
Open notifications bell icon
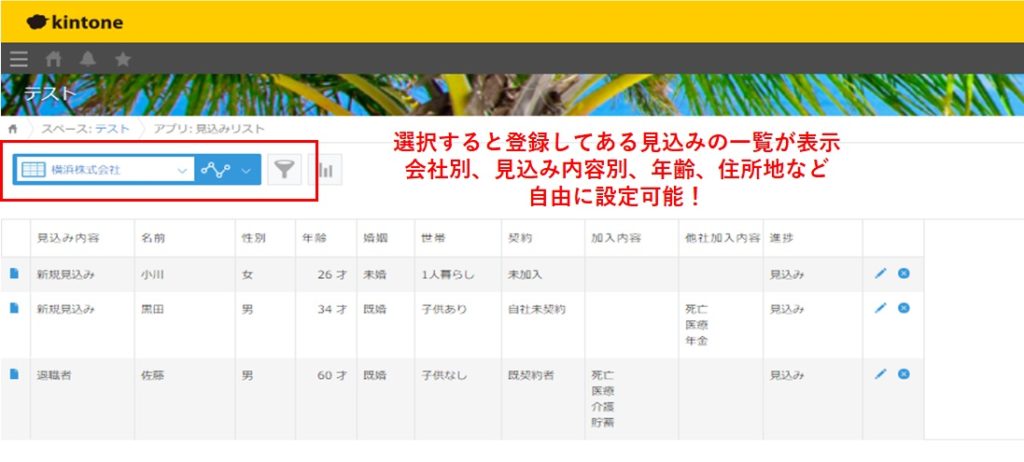(88, 59)
